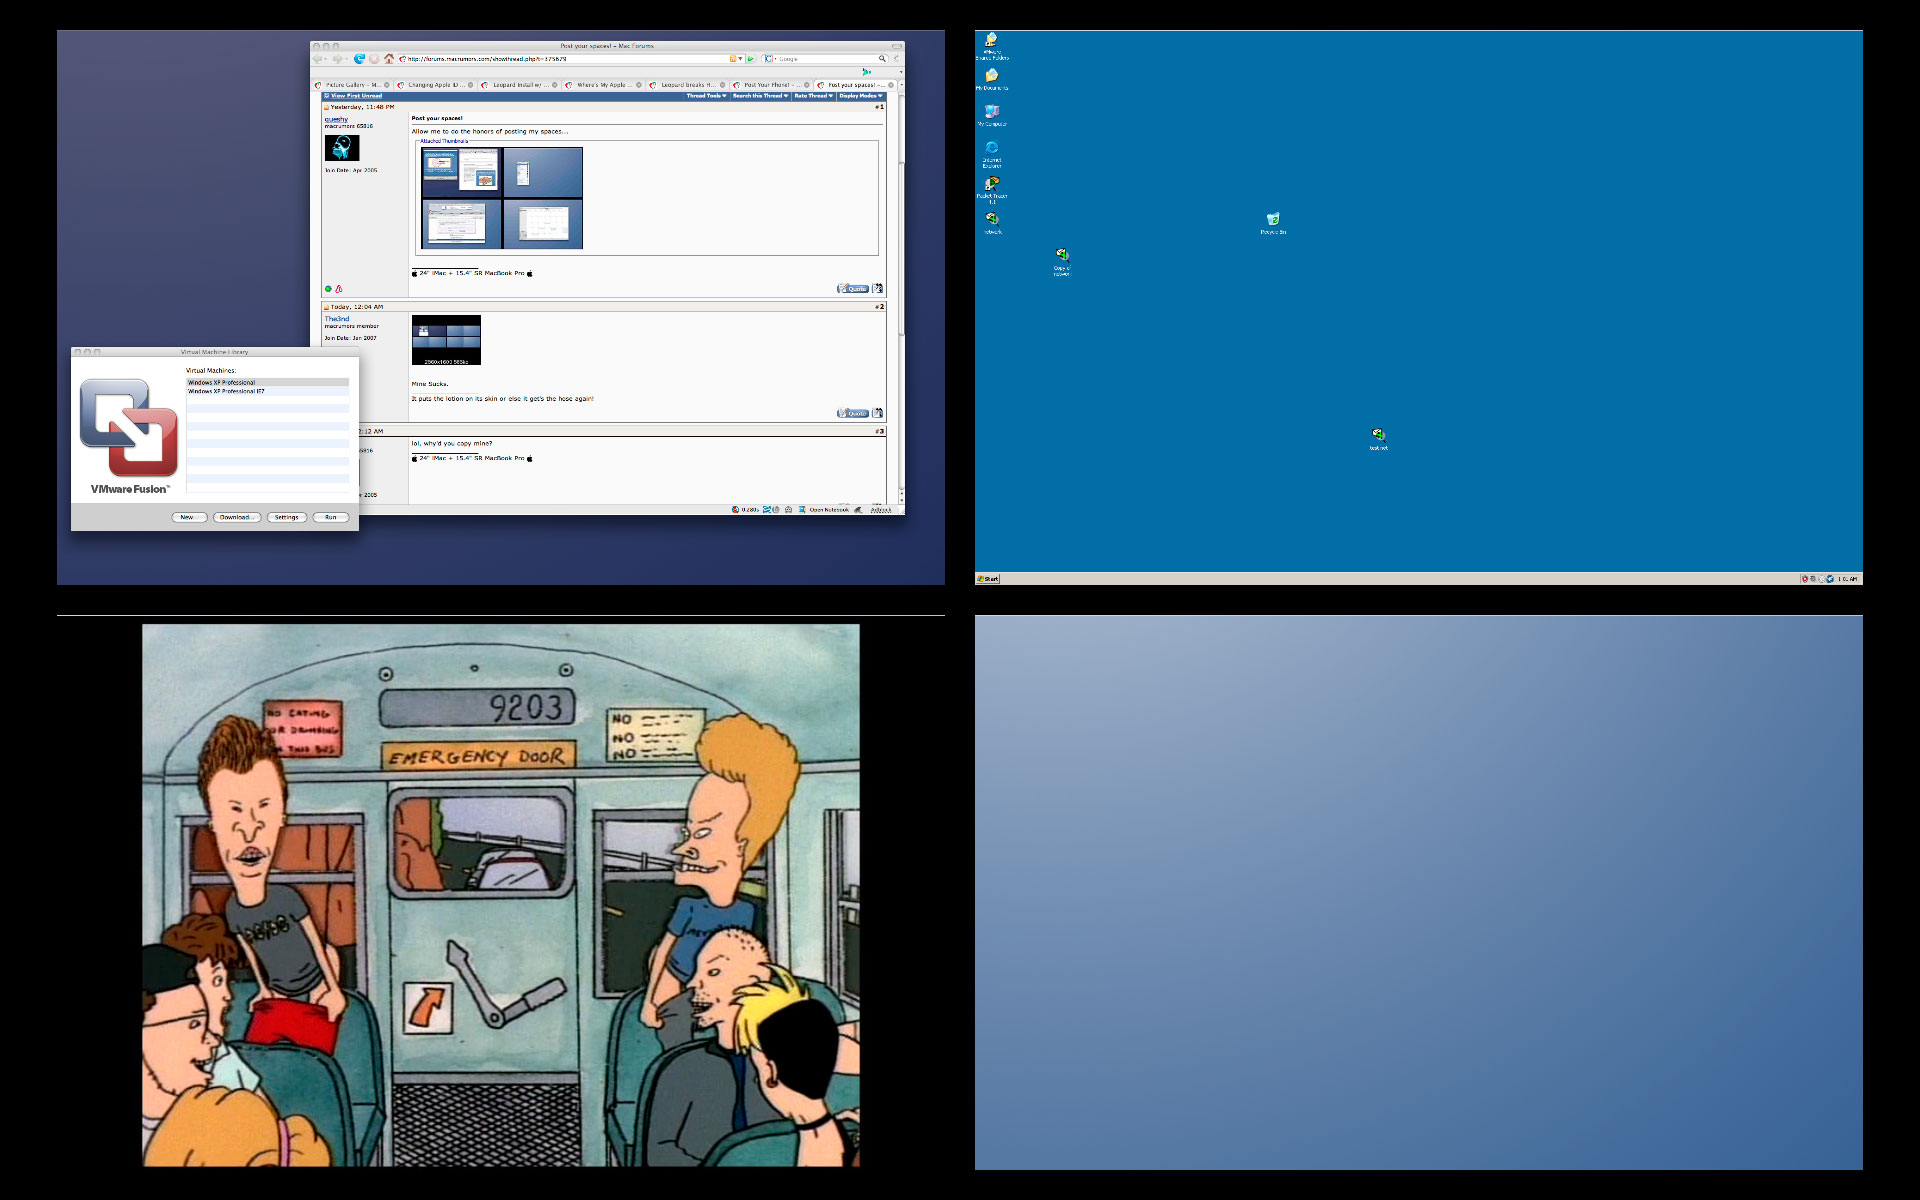1920x1200 pixels.
Task: Open the Copy of network desktop icon
Action: click(1062, 262)
